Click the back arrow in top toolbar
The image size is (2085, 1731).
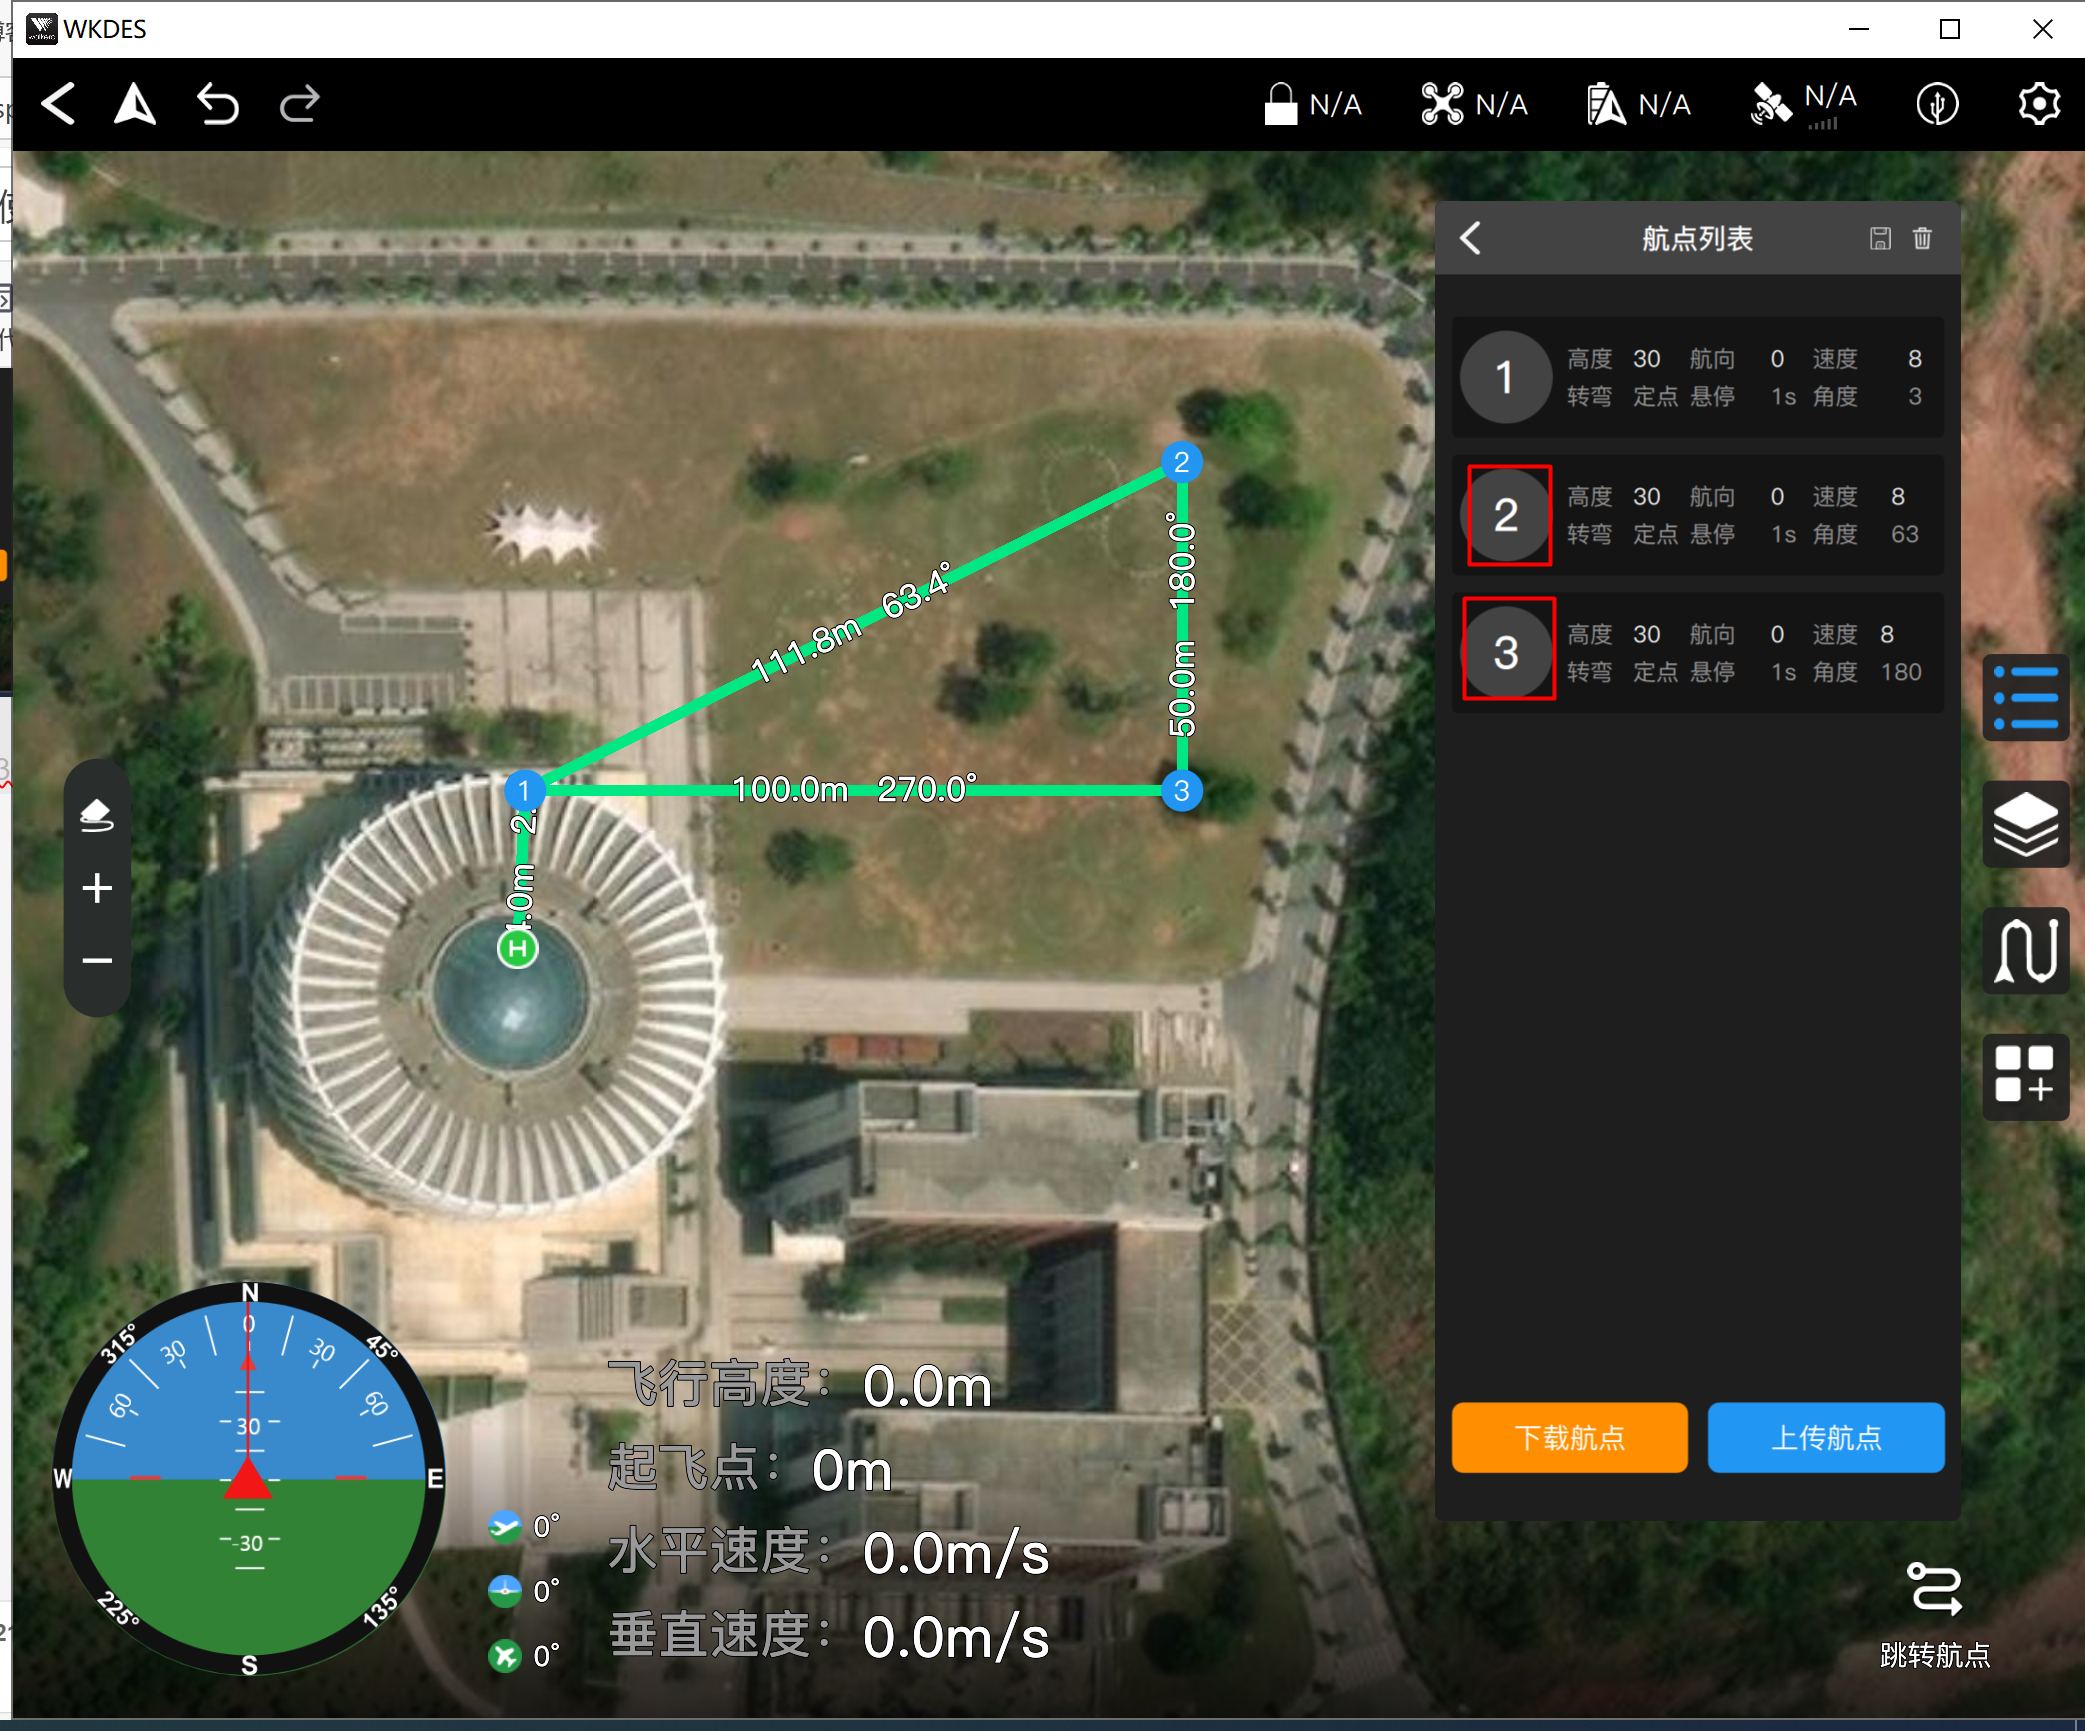pyautogui.click(x=59, y=104)
